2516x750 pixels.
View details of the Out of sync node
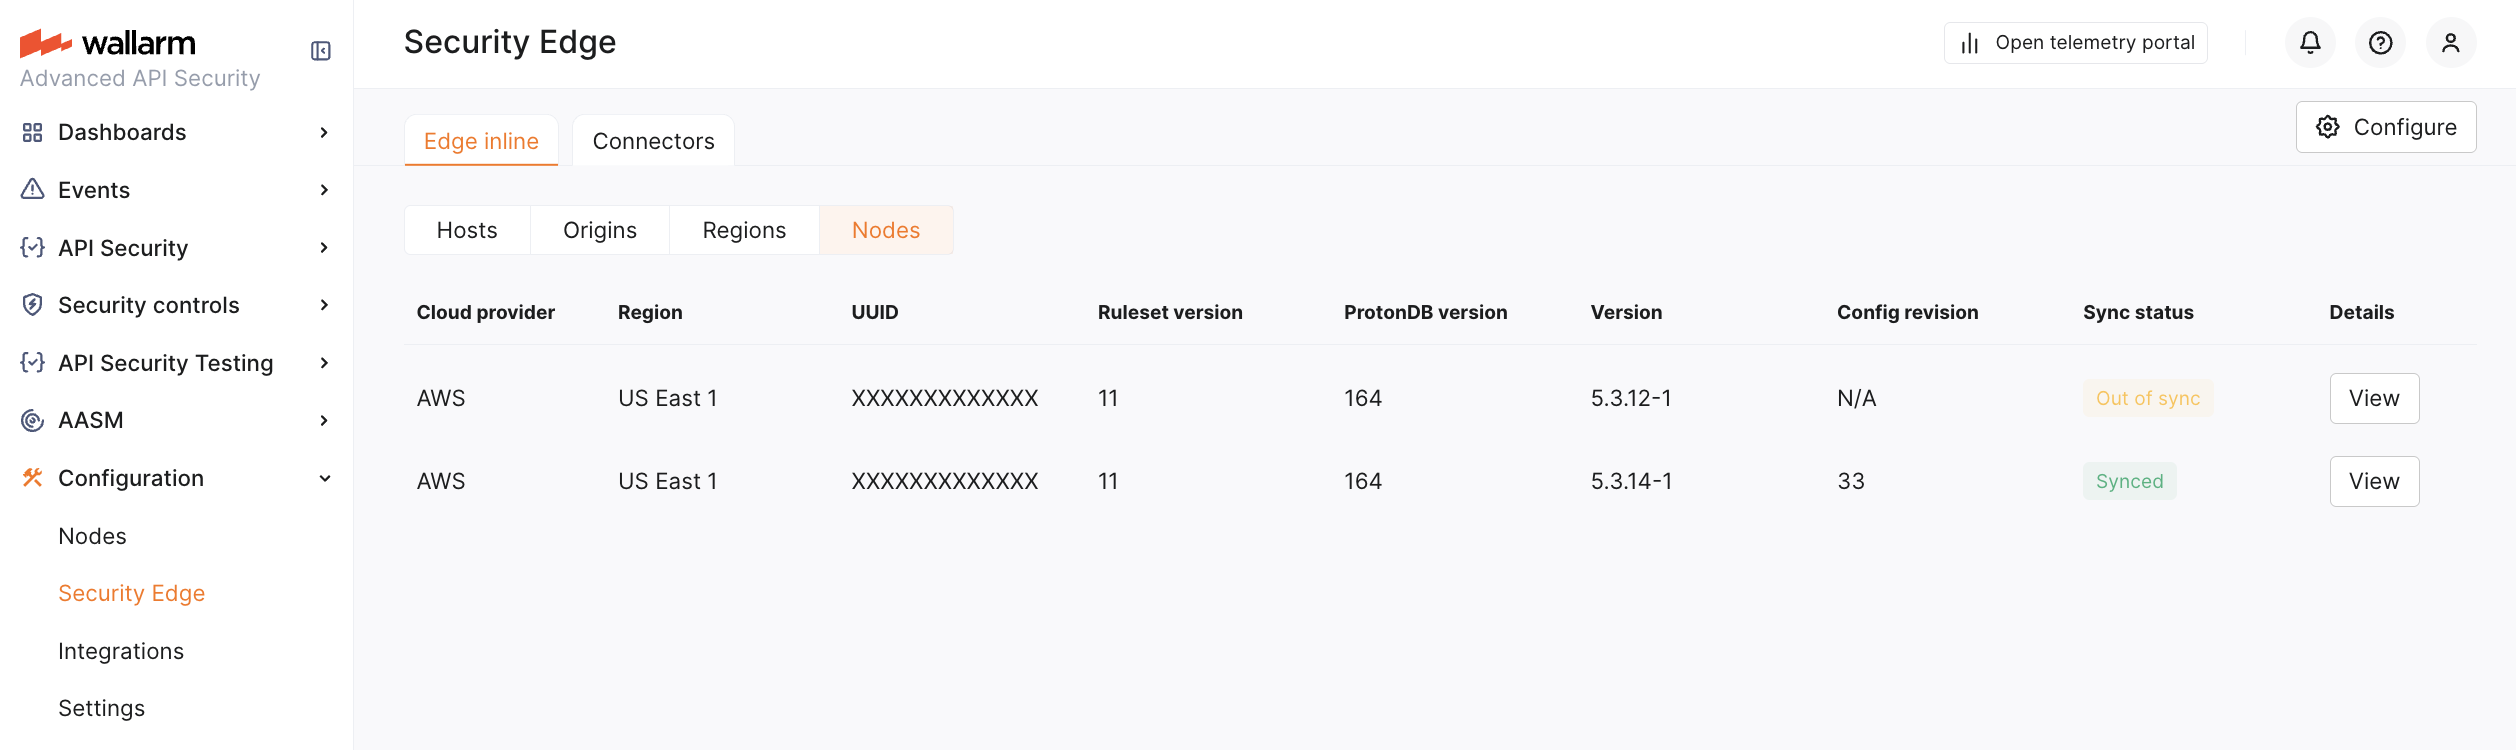coord(2374,398)
